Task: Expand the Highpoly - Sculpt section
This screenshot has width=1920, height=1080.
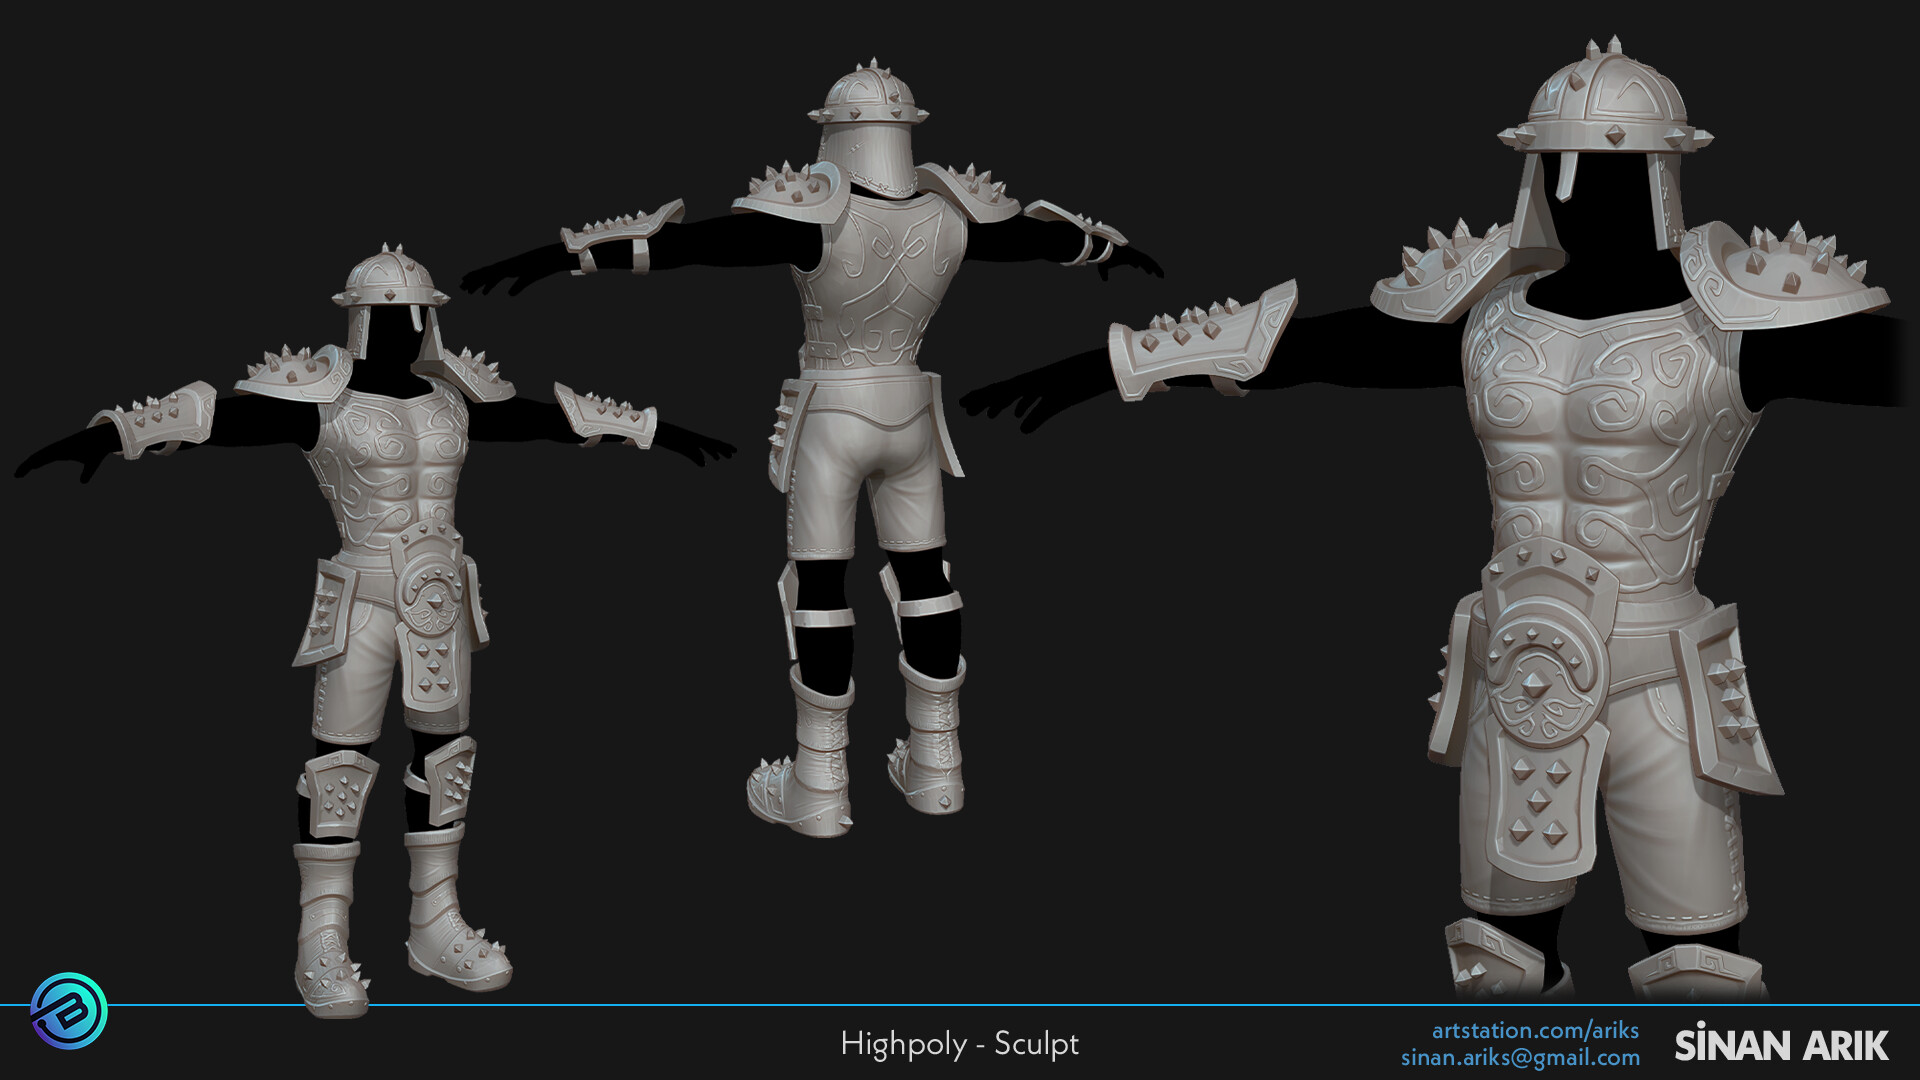Action: [x=960, y=1045]
